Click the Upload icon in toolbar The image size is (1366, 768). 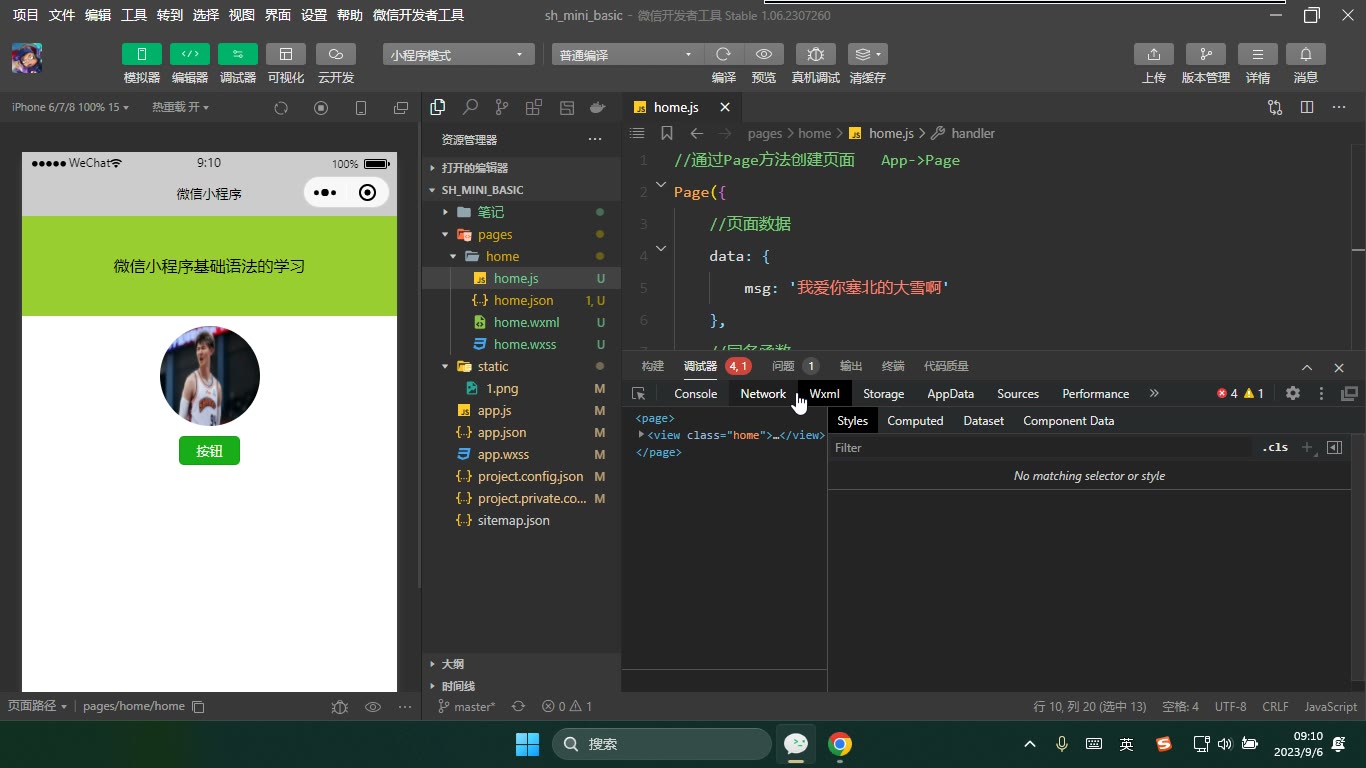coord(1154,54)
